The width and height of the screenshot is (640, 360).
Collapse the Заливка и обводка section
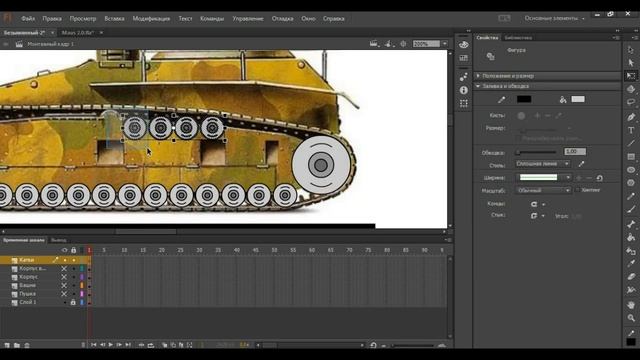tap(478, 86)
